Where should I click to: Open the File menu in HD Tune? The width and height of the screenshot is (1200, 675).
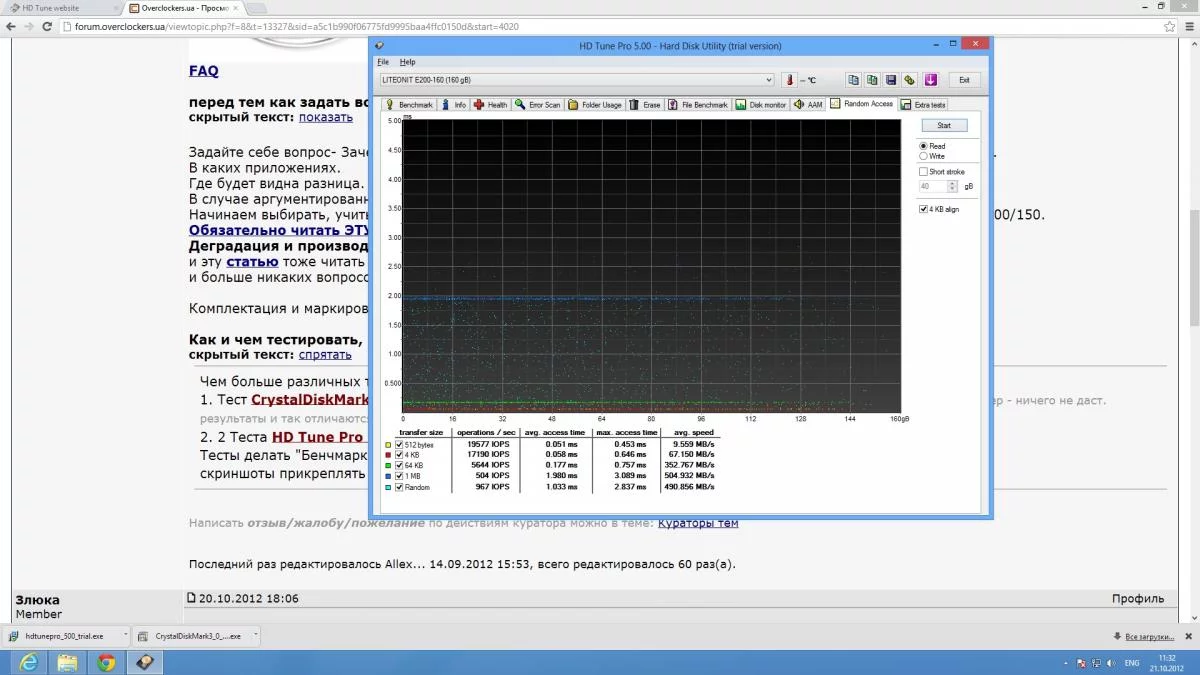(x=383, y=62)
